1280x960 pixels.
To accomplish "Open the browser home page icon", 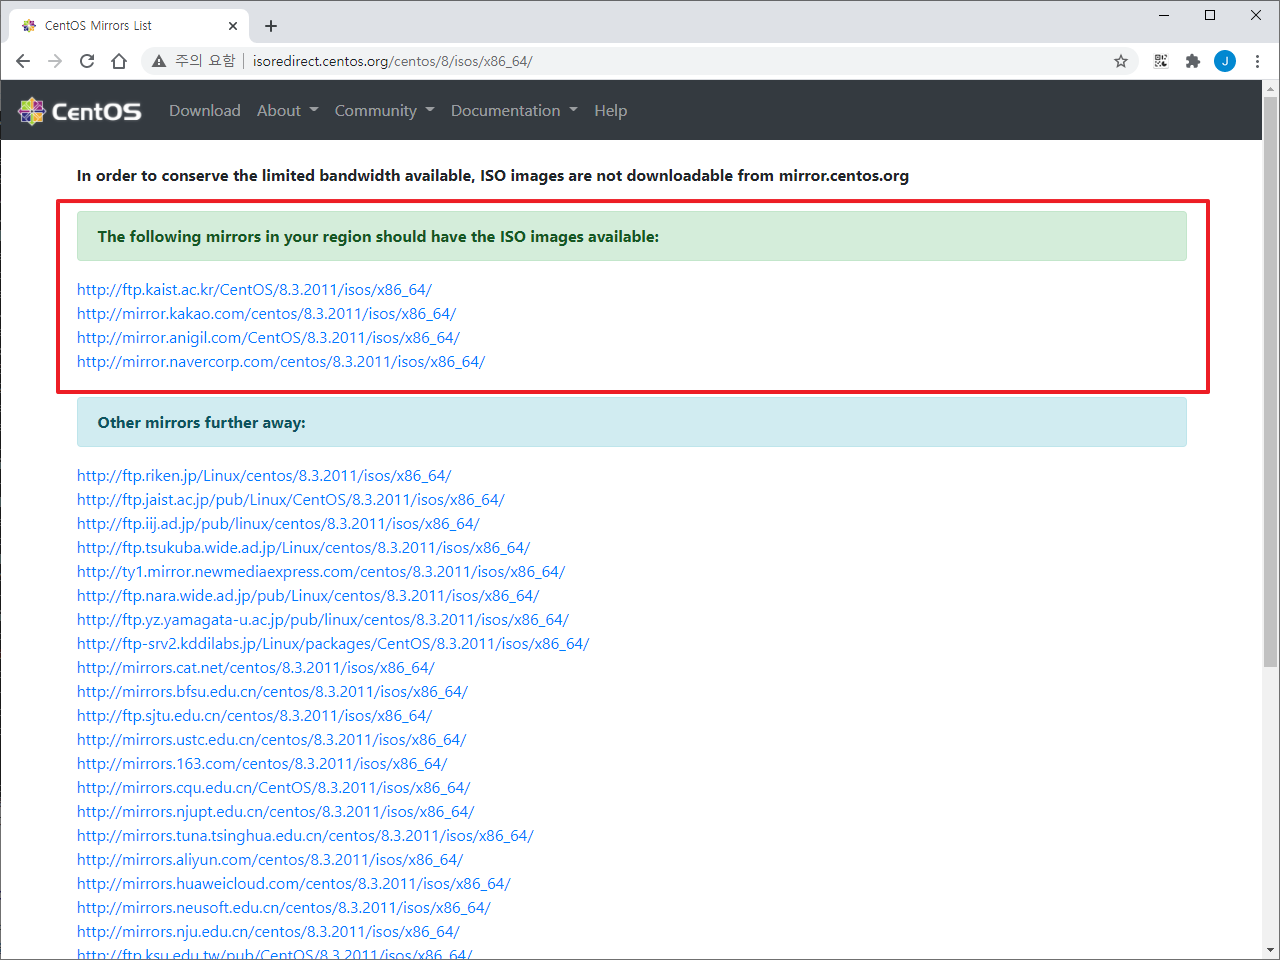I will click(119, 61).
